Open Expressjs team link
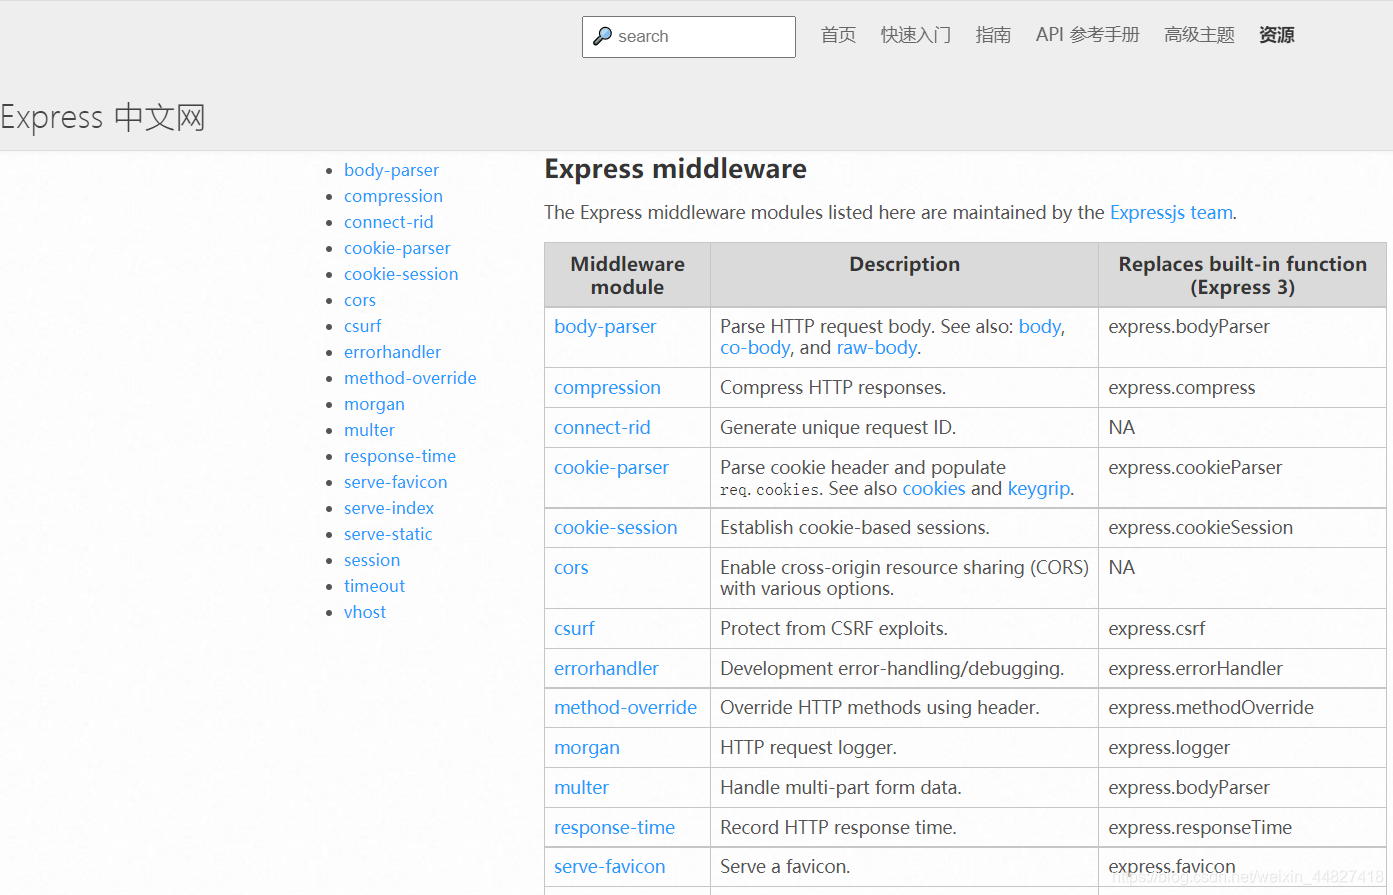 1171,212
